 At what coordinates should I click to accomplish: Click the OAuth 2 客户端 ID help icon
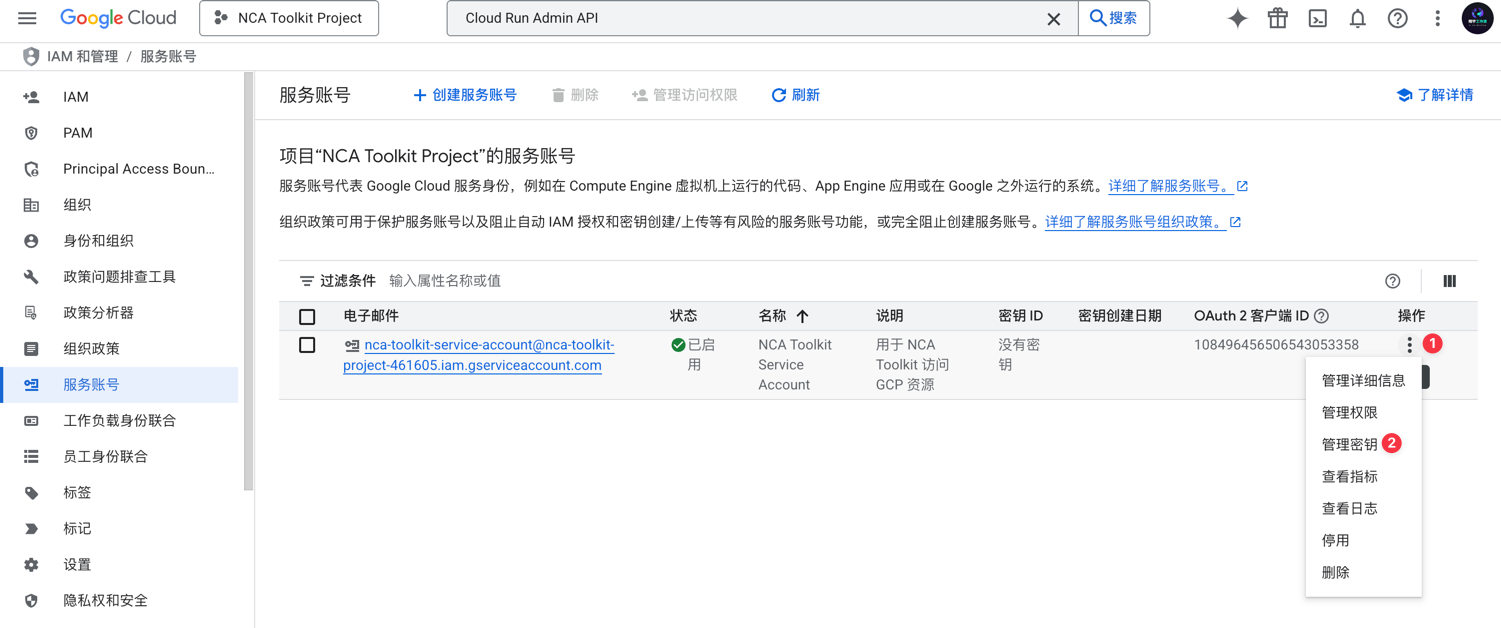(x=1321, y=316)
